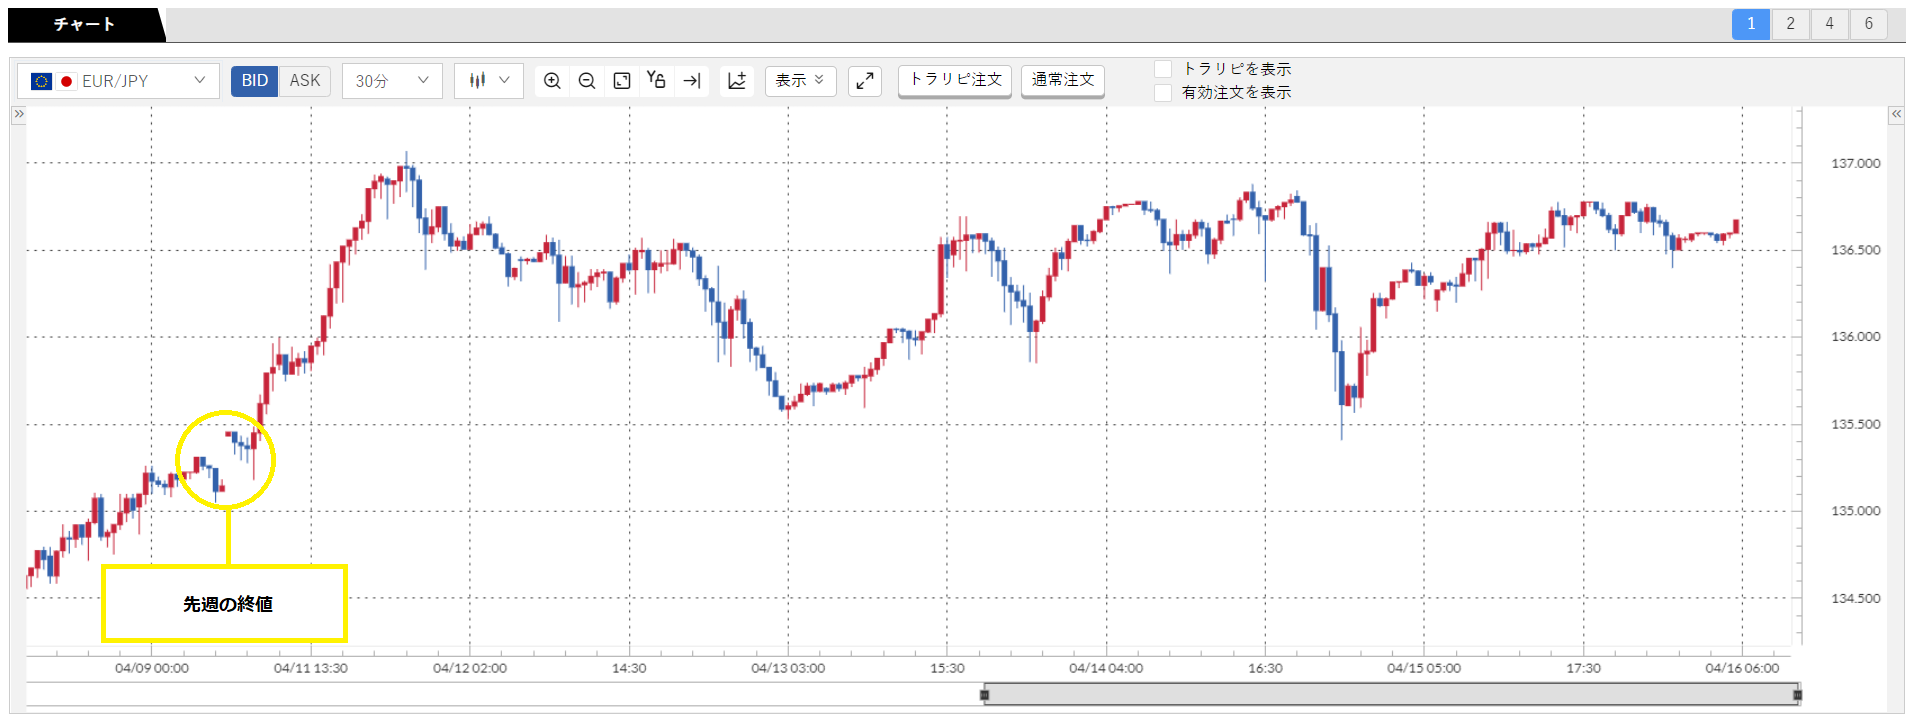The width and height of the screenshot is (1917, 723).
Task: Open 表示 display options dropdown
Action: coord(800,81)
